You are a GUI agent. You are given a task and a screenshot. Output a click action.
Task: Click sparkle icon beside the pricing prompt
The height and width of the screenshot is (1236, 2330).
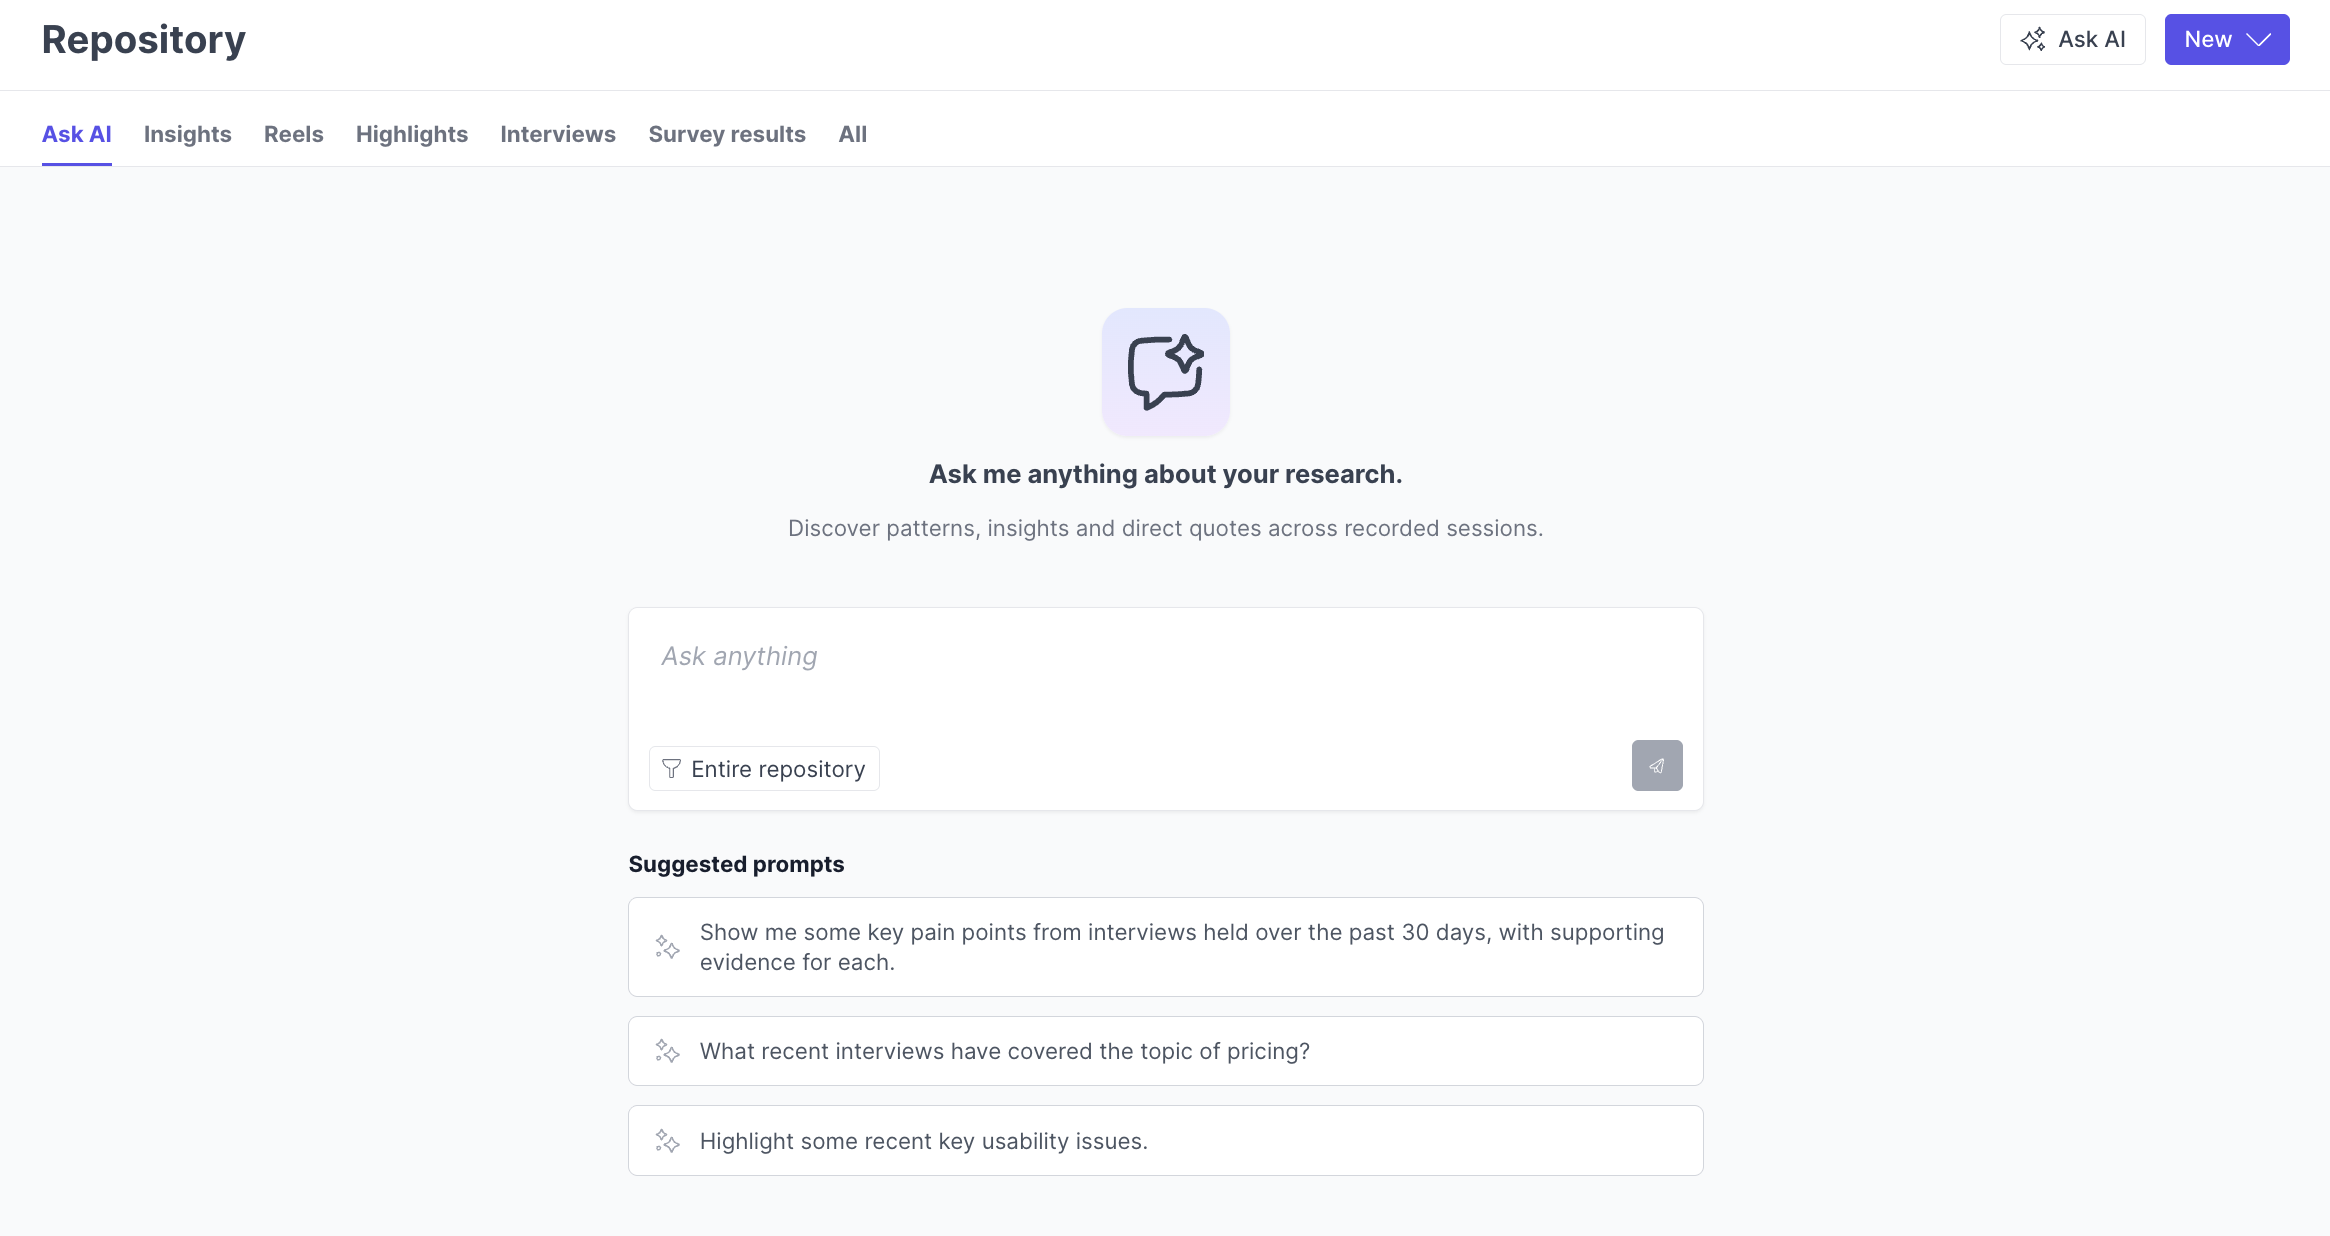pyautogui.click(x=667, y=1051)
